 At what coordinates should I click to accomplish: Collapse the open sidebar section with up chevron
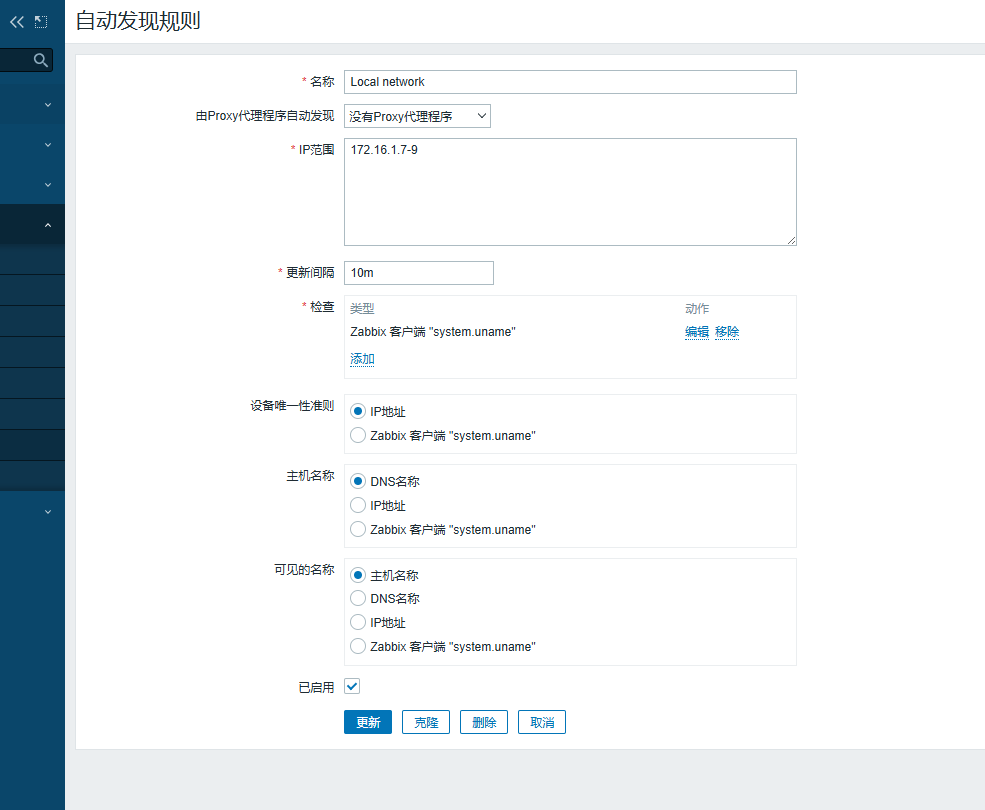click(48, 225)
